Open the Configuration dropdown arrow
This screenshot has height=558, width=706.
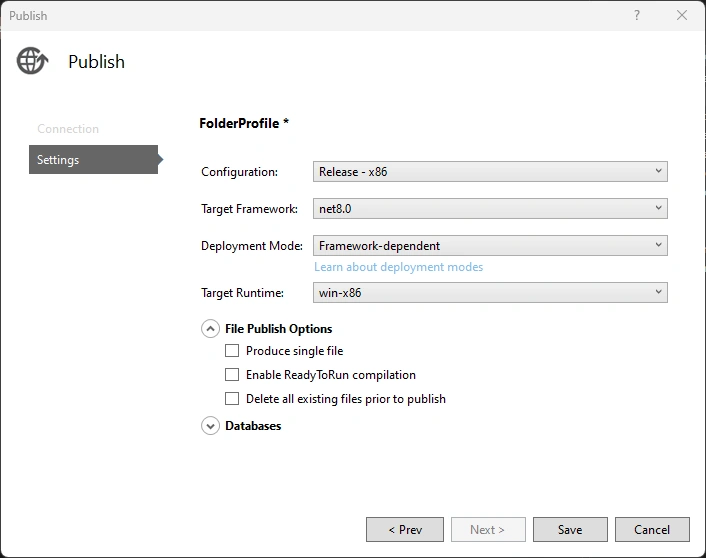point(658,171)
